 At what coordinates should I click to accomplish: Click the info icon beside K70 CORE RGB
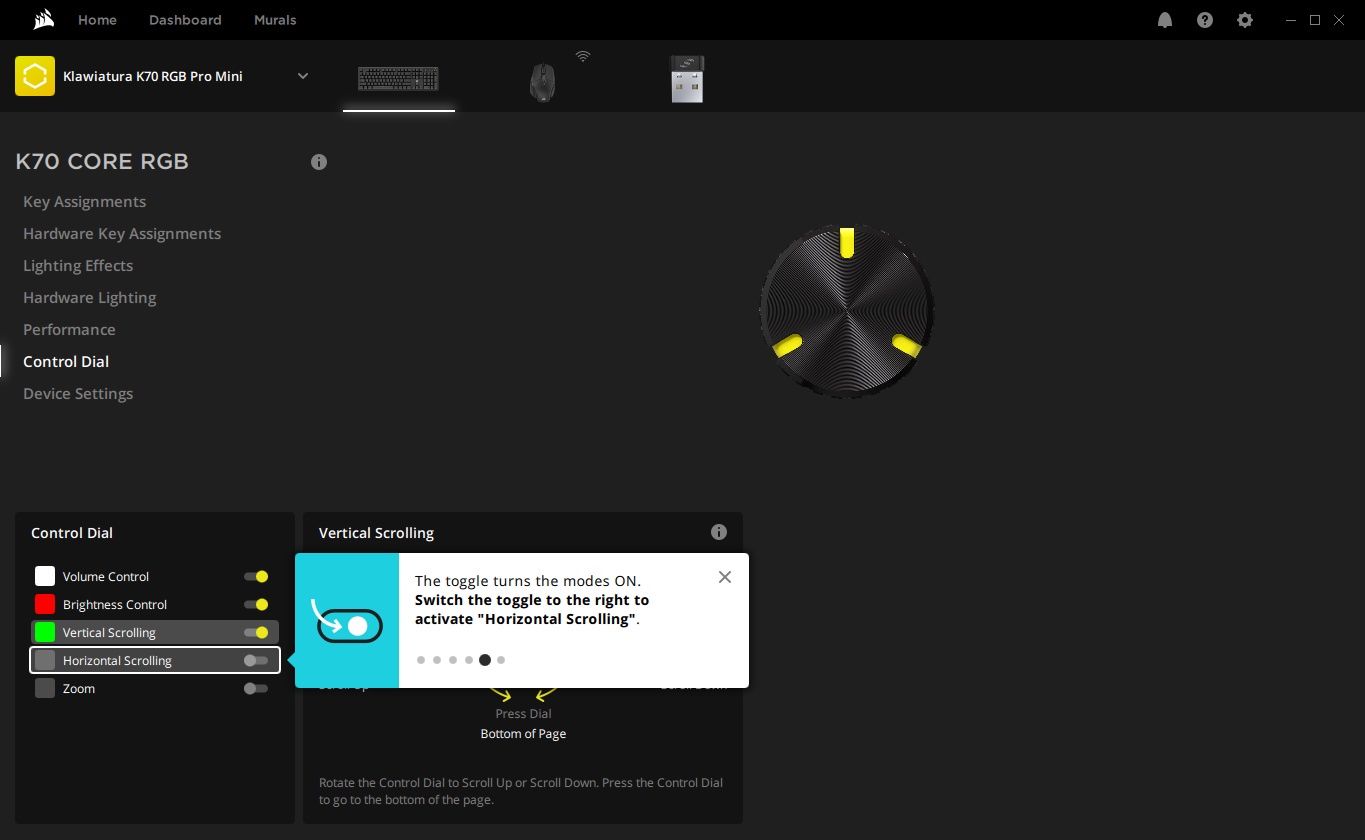(319, 162)
